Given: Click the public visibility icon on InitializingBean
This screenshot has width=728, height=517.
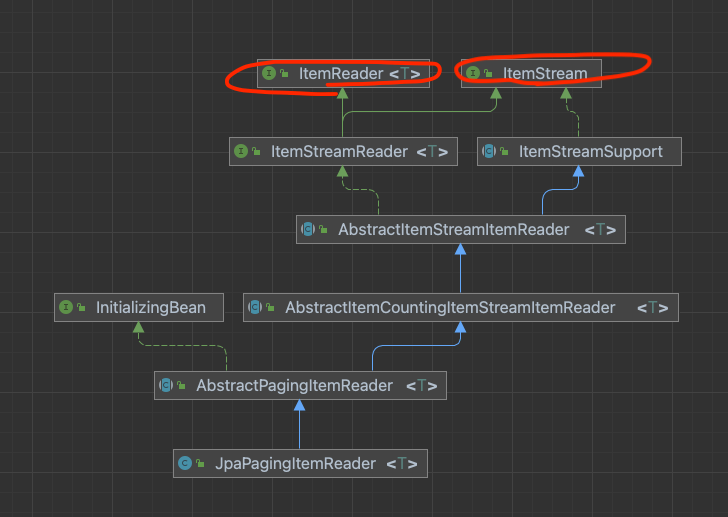Looking at the screenshot, I should coord(81,308).
